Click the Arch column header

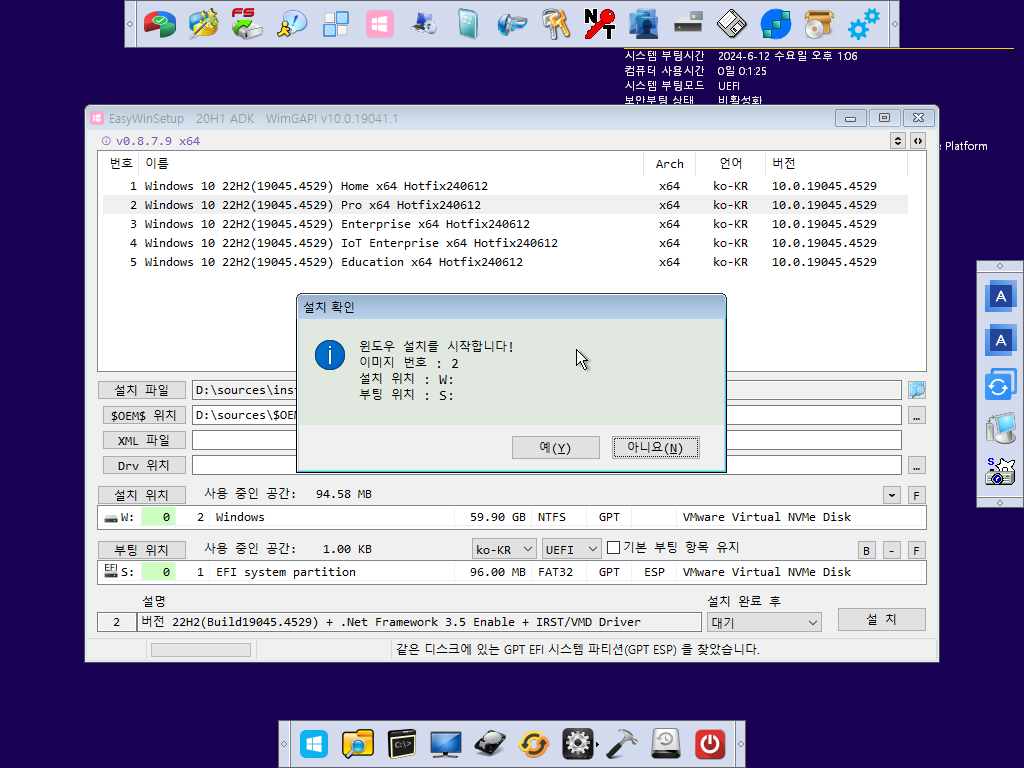[x=669, y=163]
